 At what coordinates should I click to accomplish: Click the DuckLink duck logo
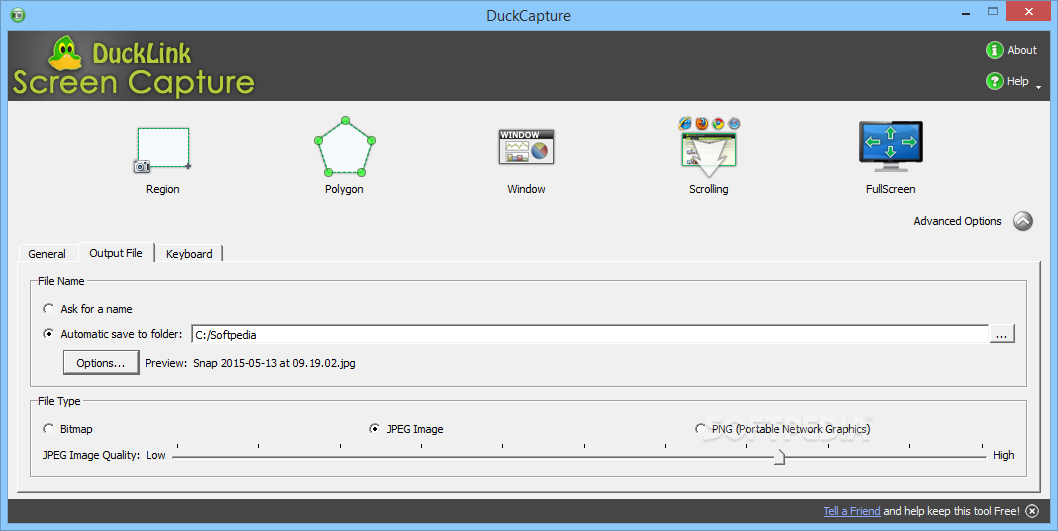[x=65, y=53]
